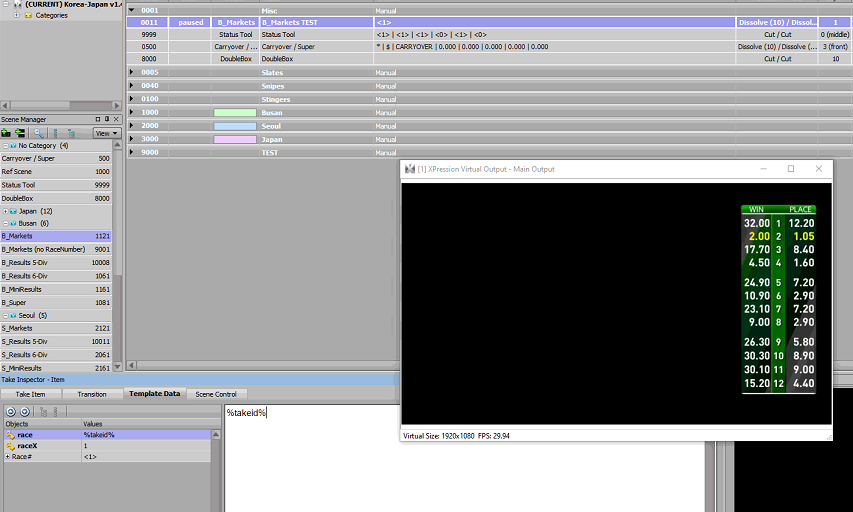Viewport: 853px width, 512px height.
Task: Click the pink color swatch of 3000 Japan
Action: [x=235, y=139]
